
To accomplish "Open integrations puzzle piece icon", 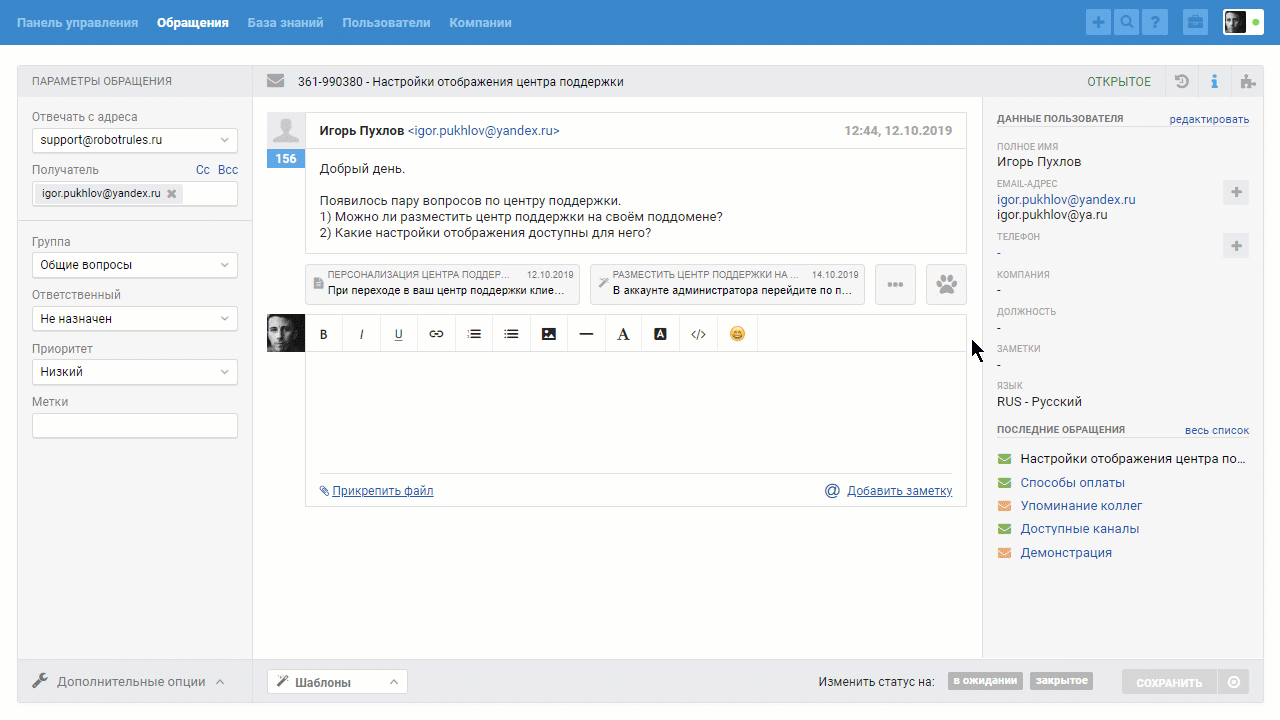I will click(1247, 82).
